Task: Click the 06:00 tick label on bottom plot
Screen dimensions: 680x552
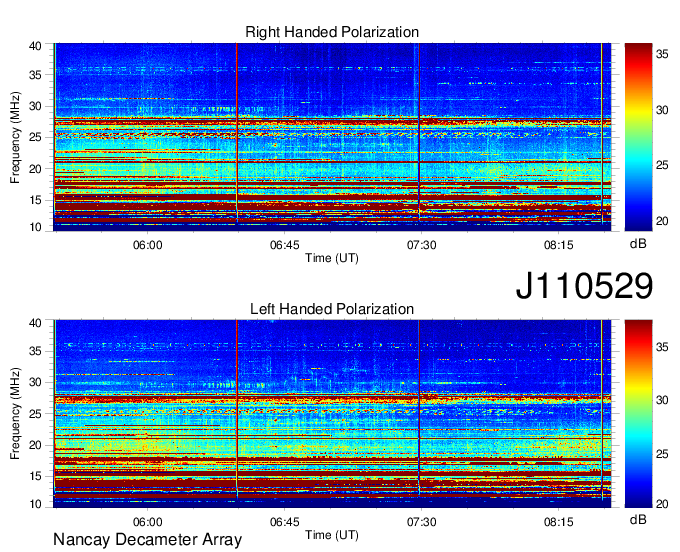Action: pyautogui.click(x=147, y=522)
